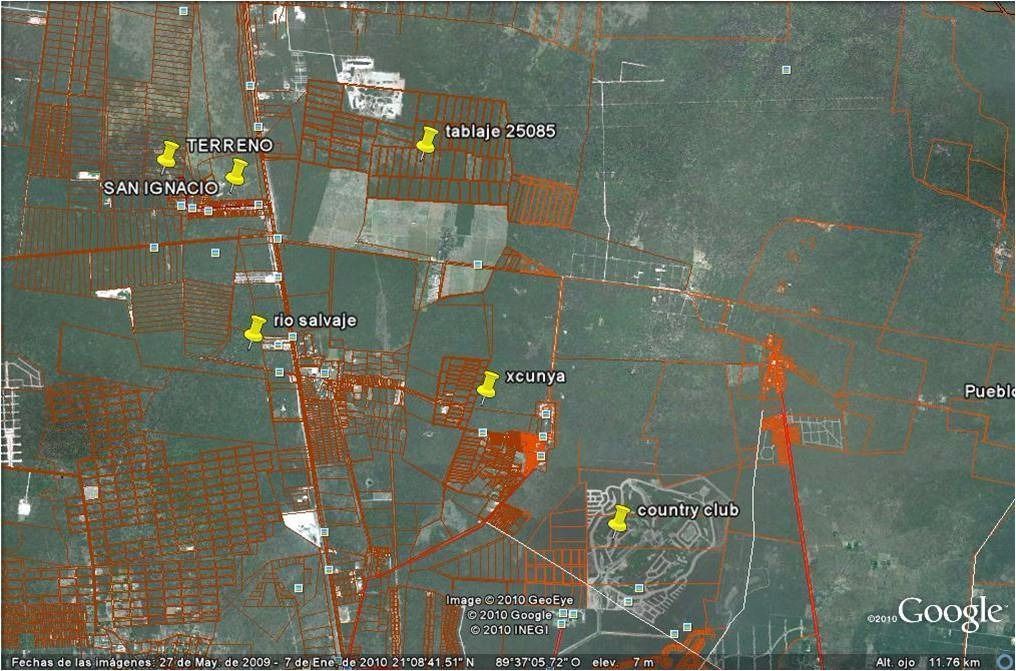
Task: Select the rio salvaje pushpin marker
Action: coord(255,329)
